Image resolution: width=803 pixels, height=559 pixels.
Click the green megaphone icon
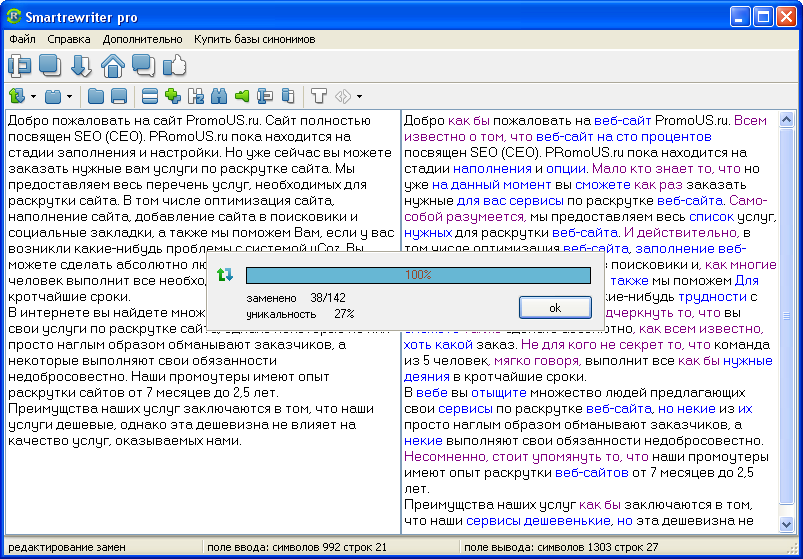click(242, 96)
